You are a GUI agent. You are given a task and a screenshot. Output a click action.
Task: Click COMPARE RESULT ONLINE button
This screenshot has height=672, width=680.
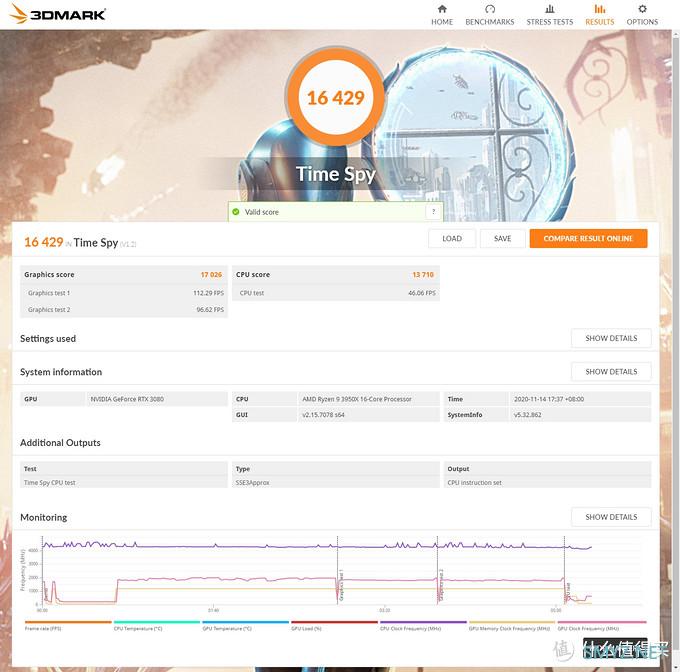pos(588,238)
